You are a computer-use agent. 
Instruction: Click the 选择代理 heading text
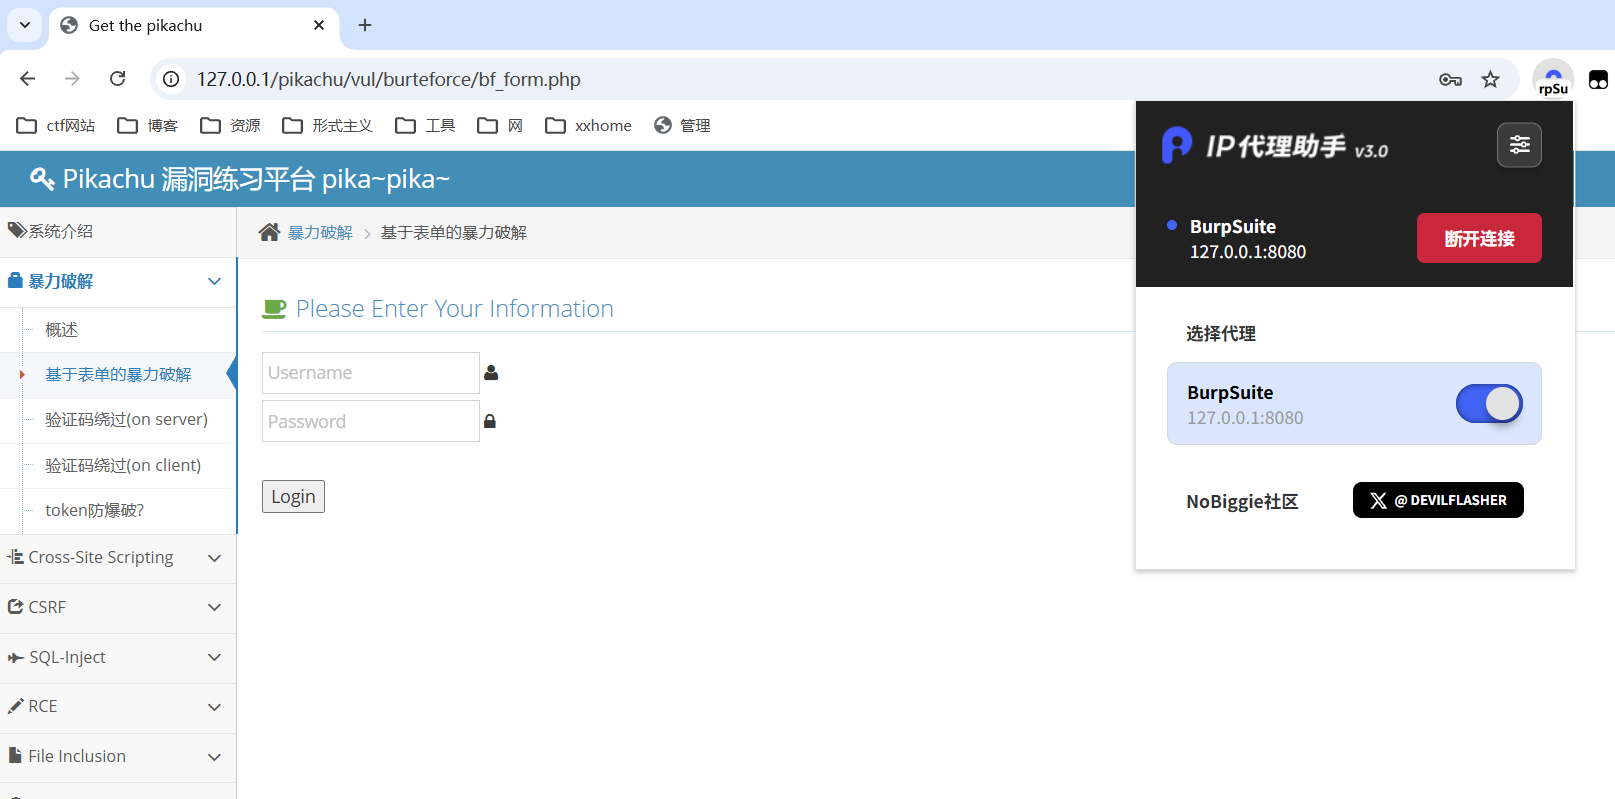click(1221, 334)
